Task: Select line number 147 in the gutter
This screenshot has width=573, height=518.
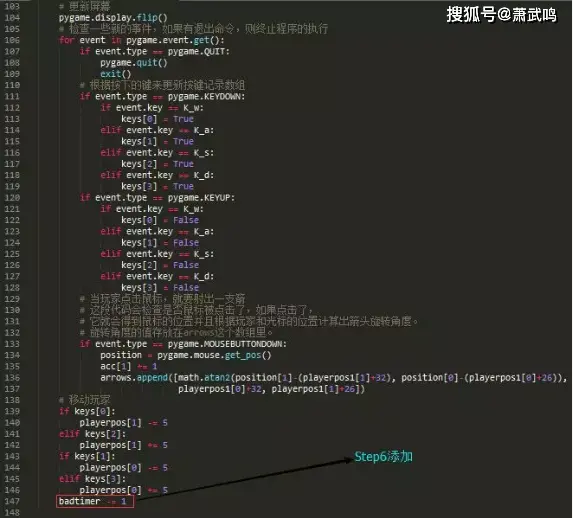Action: 12,502
